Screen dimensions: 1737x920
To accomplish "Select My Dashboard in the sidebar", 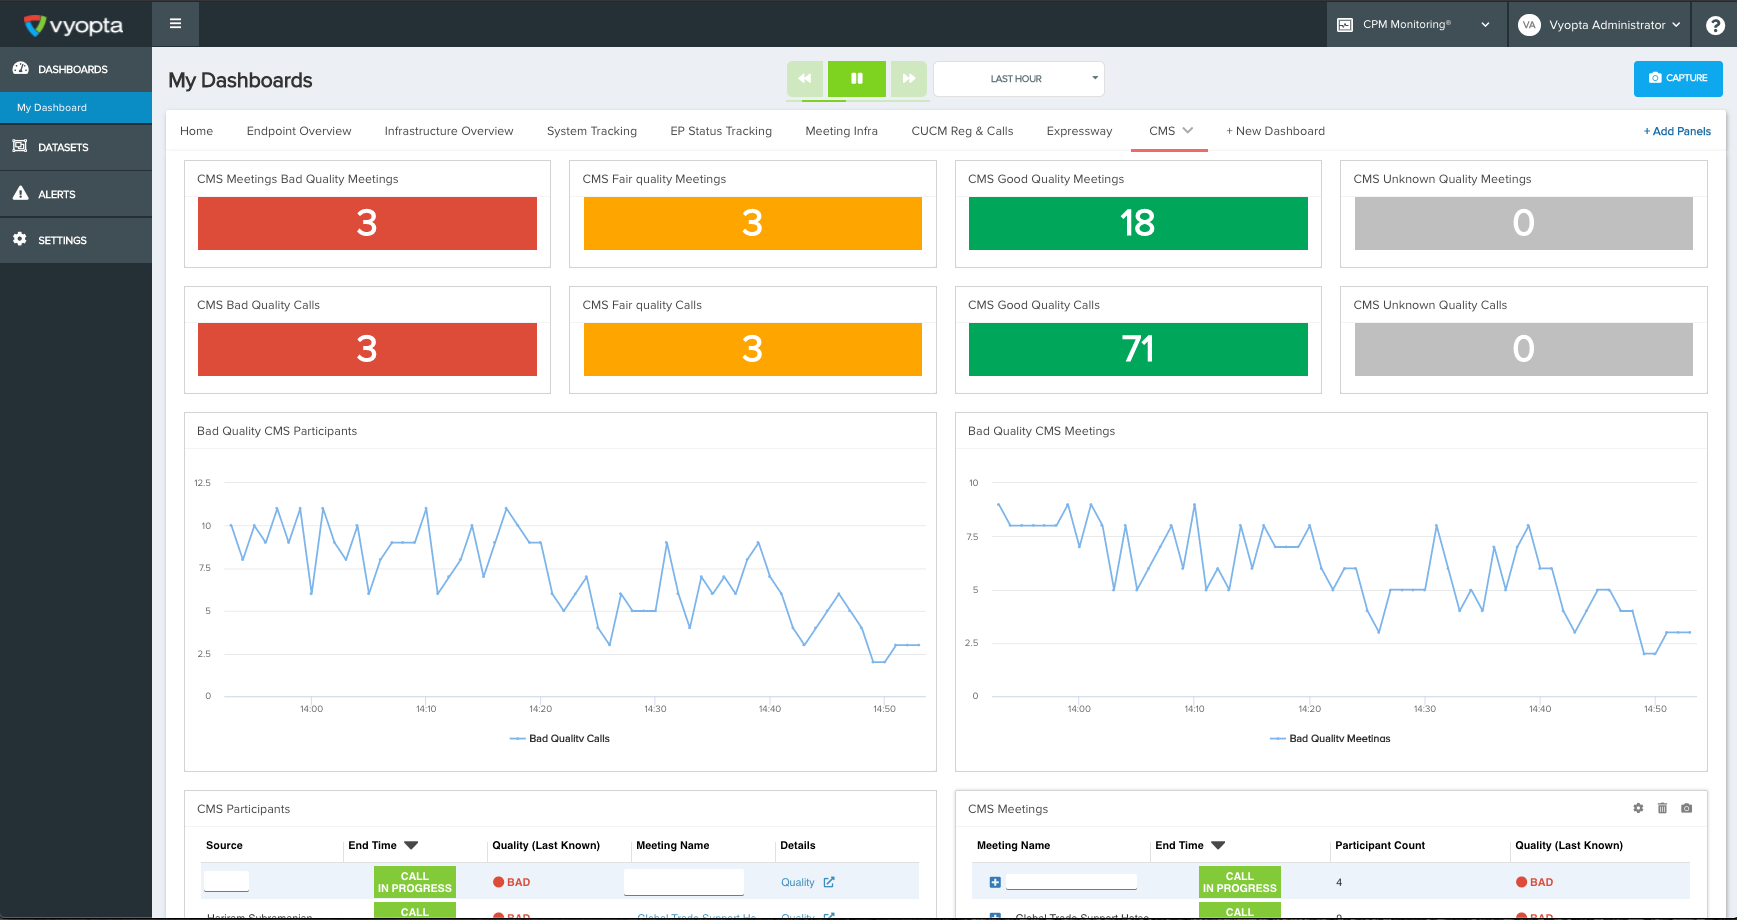I will point(76,107).
